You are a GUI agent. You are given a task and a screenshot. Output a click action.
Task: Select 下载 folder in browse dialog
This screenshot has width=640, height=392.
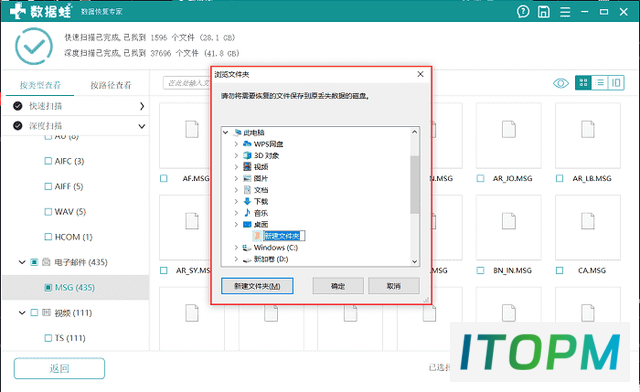pos(261,201)
